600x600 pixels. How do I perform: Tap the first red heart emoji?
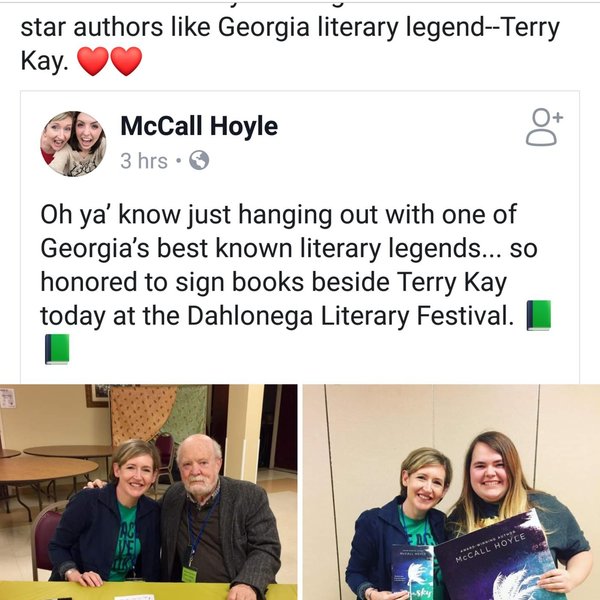pos(93,61)
